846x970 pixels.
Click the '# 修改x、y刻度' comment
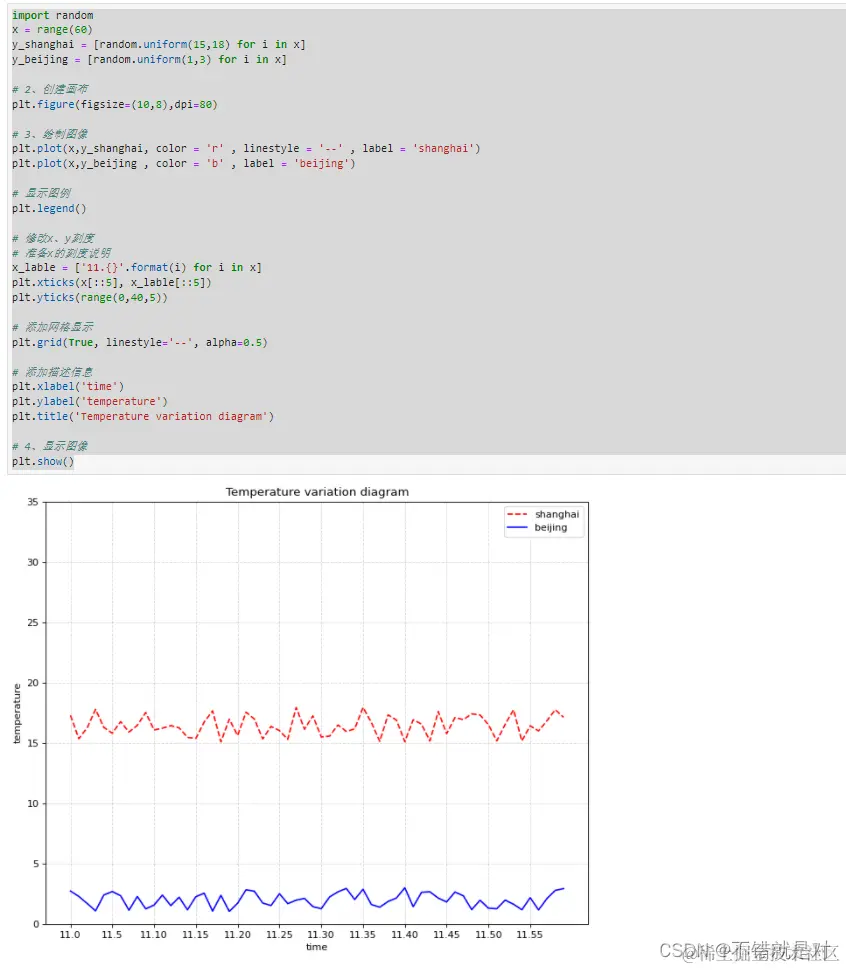coord(53,238)
